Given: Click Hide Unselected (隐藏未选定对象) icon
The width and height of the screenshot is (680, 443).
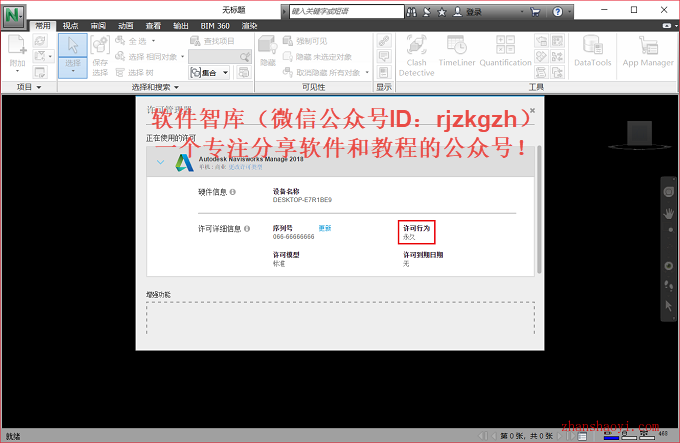Looking at the screenshot, I should click(288, 56).
